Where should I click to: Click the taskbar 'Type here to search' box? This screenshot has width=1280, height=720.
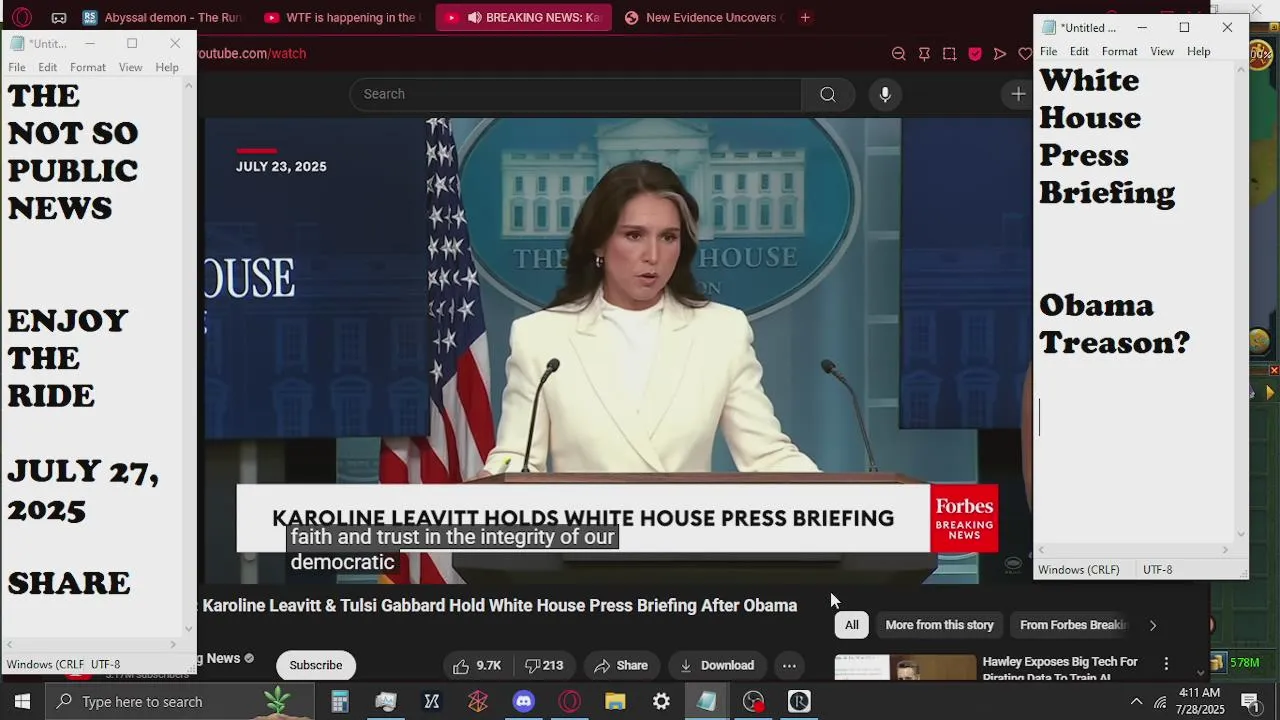pyautogui.click(x=180, y=701)
